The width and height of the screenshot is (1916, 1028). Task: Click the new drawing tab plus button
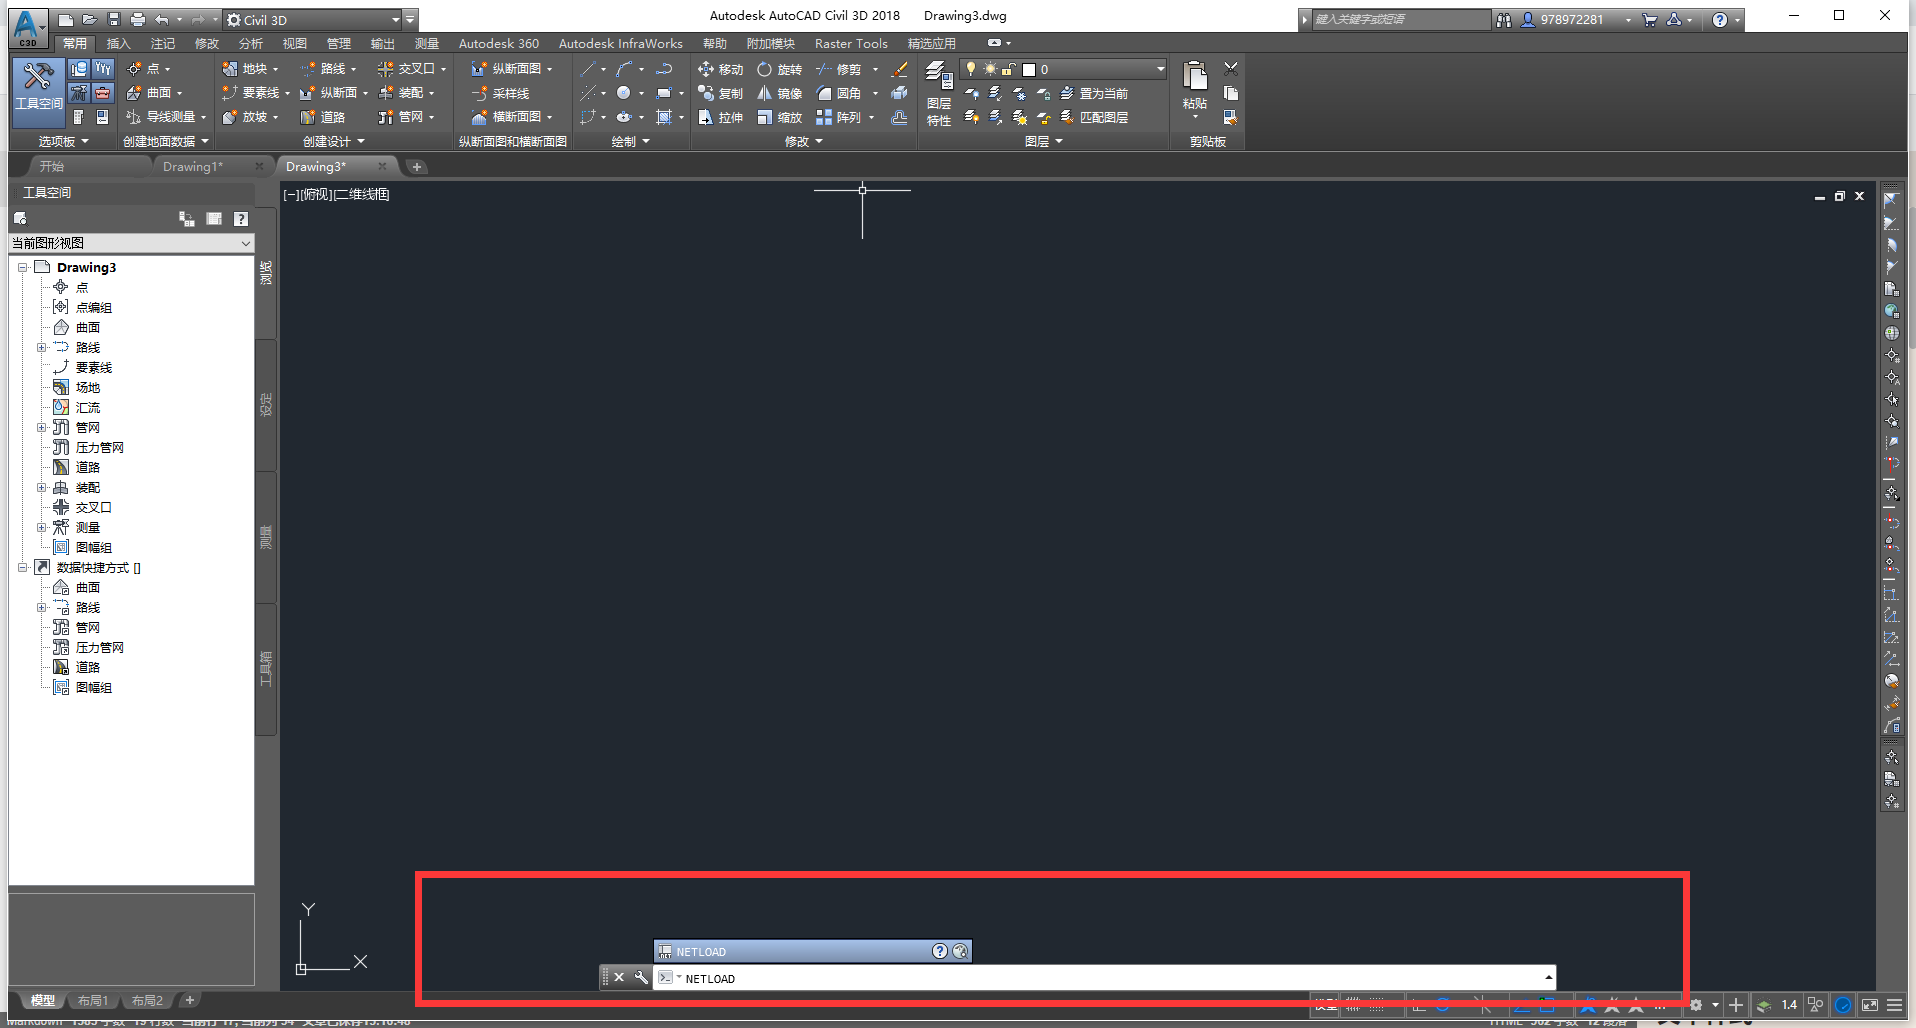click(x=417, y=166)
